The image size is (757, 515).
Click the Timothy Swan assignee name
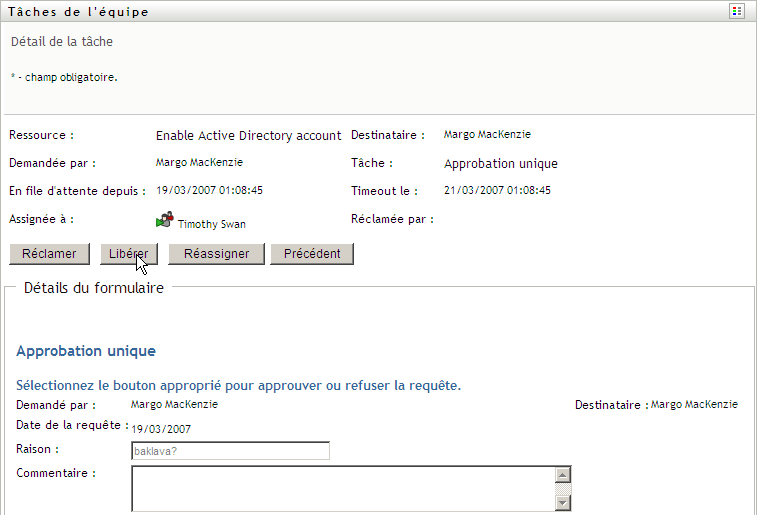pyautogui.click(x=211, y=224)
